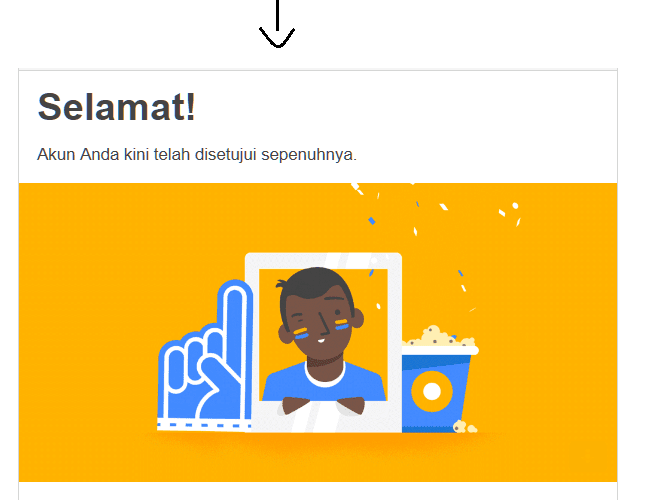Click the man's blue shirt
This screenshot has width=671, height=500.
[x=324, y=381]
